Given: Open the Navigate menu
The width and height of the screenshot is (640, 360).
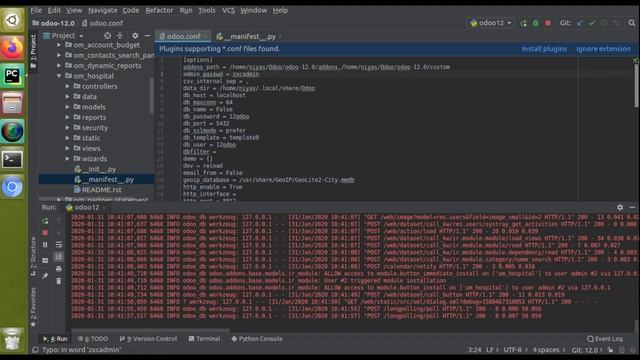Looking at the screenshot, I should 102,10.
